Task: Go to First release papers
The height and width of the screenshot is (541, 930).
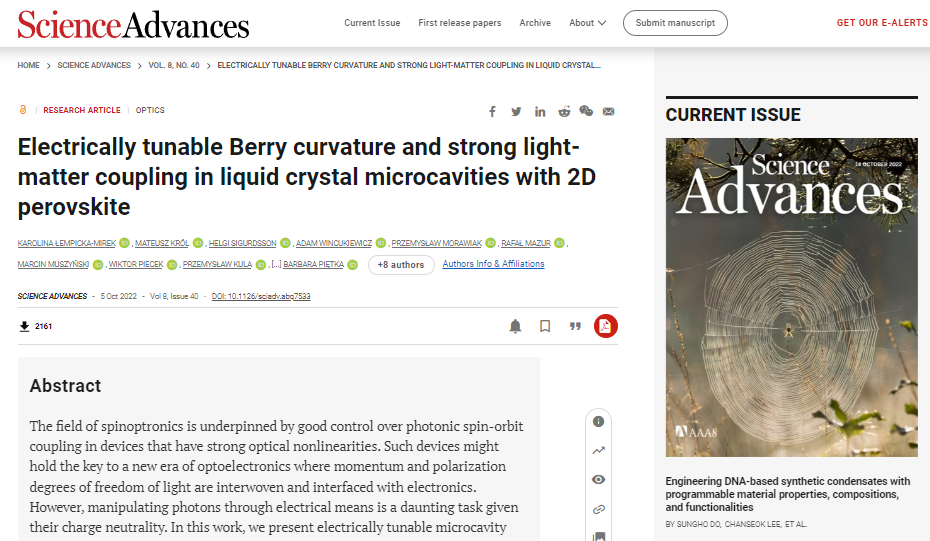Action: coord(459,23)
